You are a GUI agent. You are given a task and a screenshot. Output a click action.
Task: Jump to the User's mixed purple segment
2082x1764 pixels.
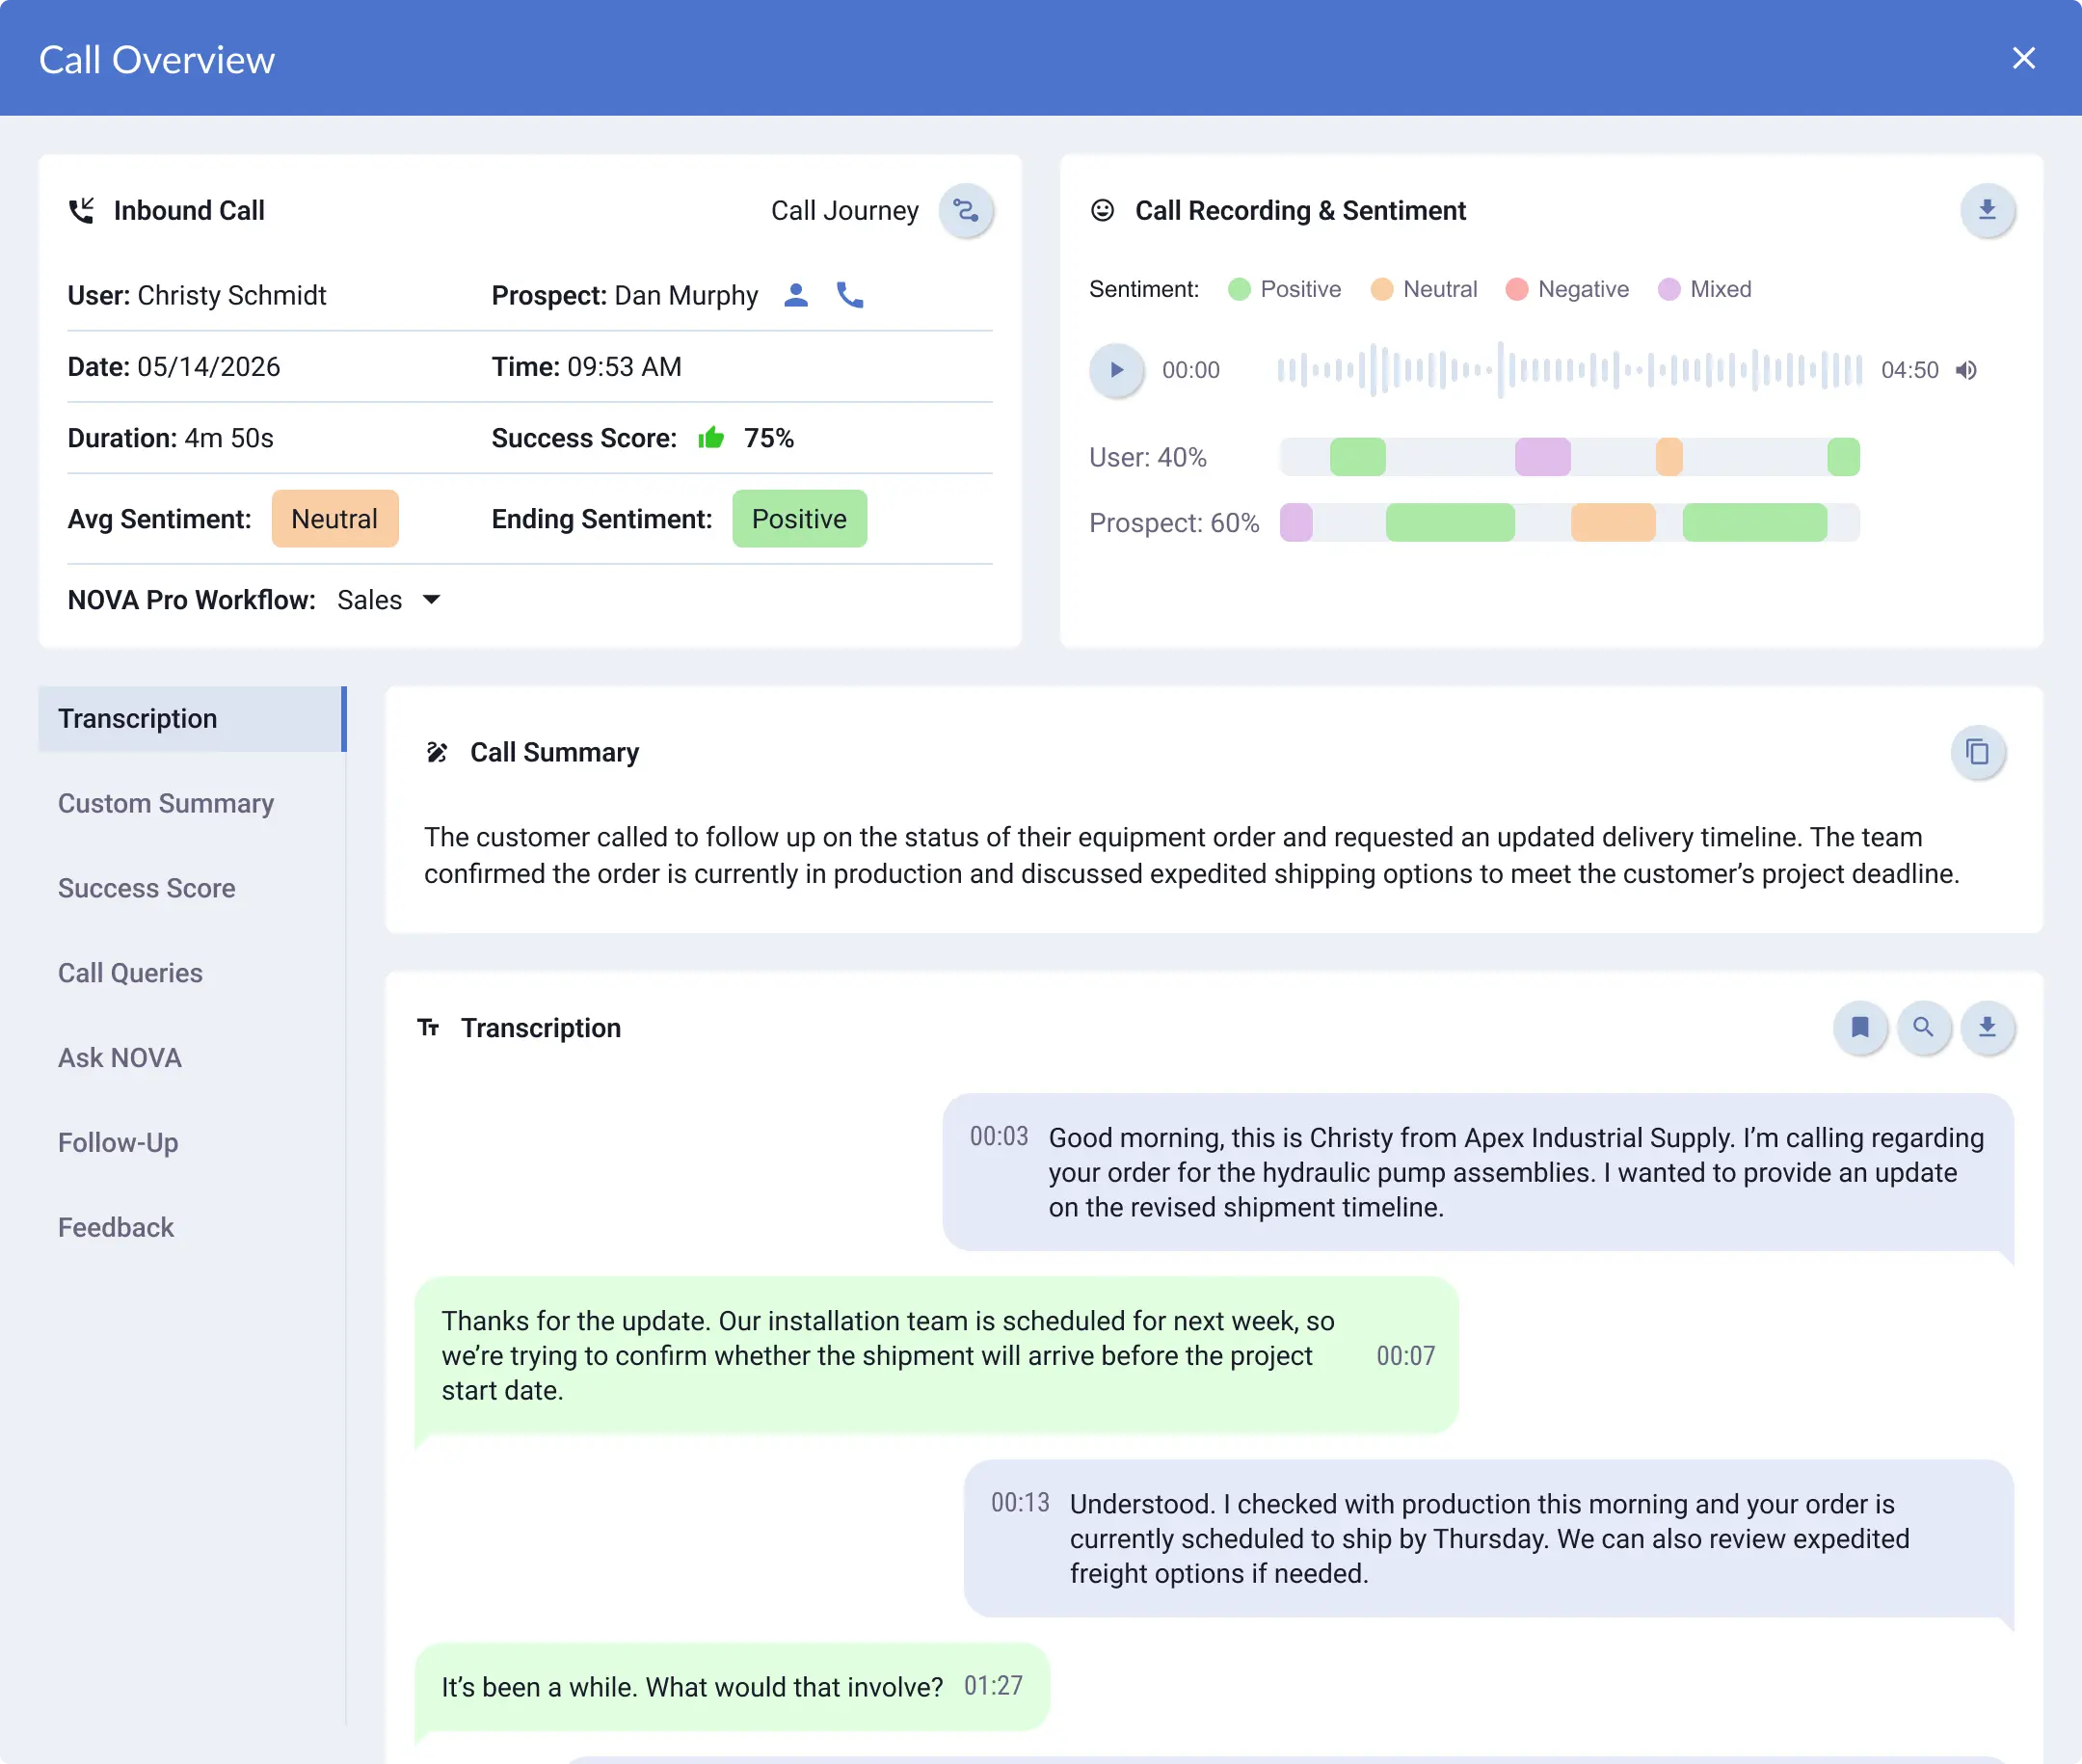(1543, 457)
